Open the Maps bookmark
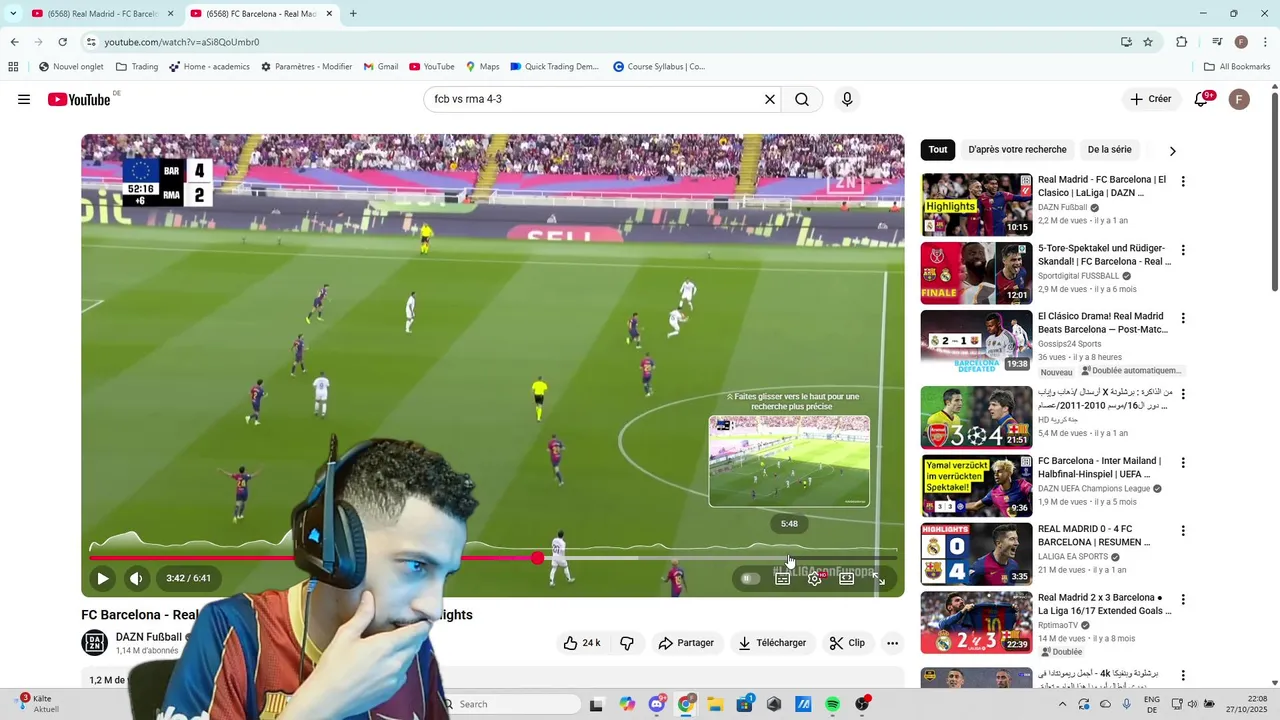 coord(482,67)
